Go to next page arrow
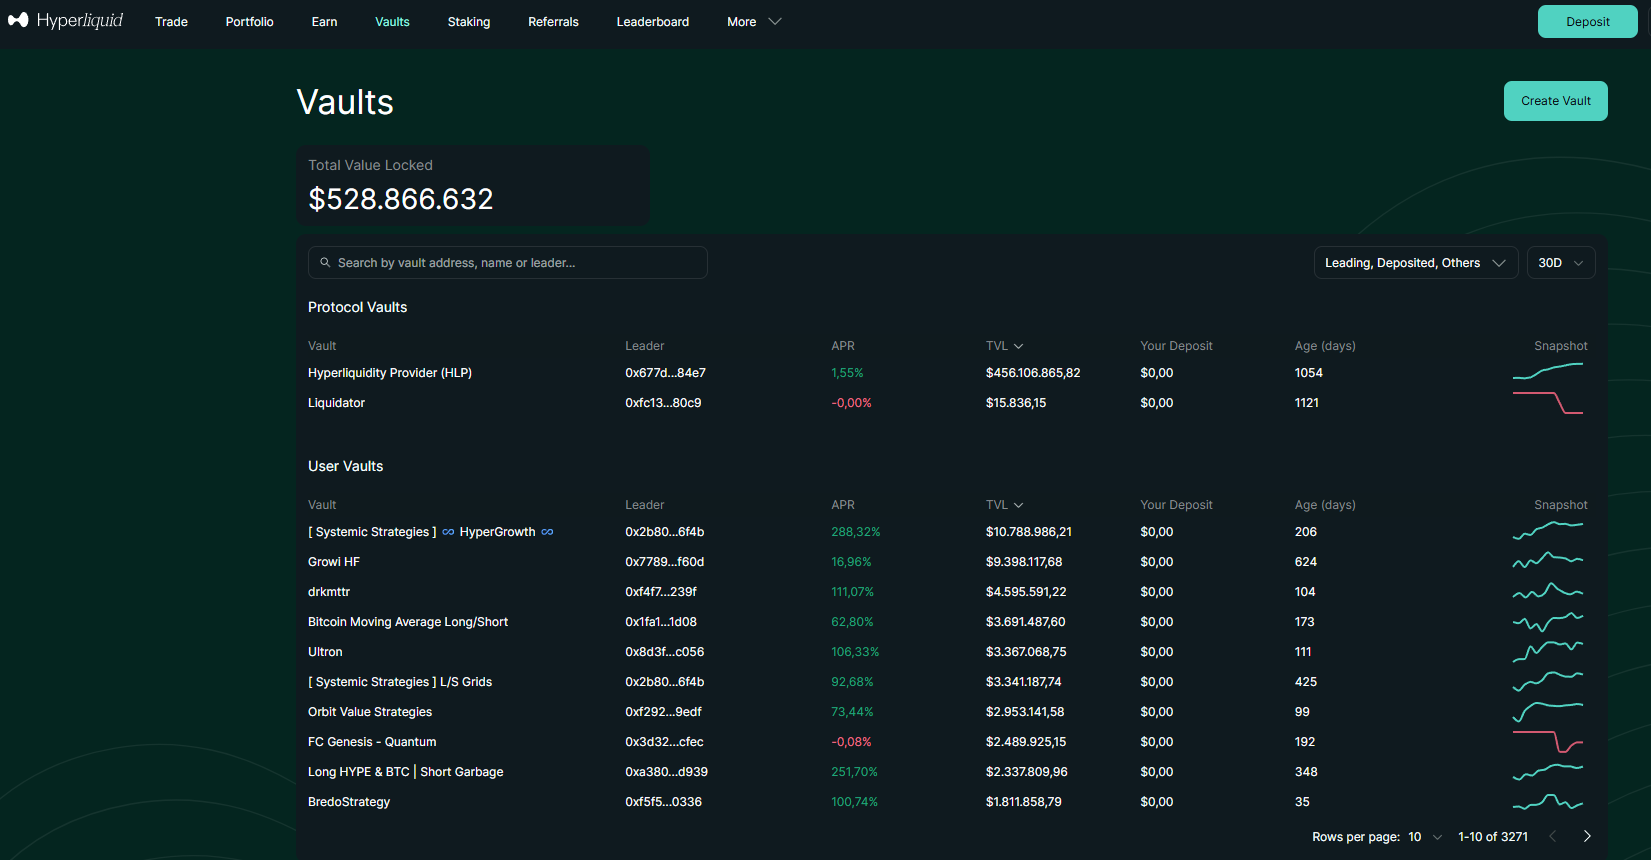Viewport: 1651px width, 860px height. click(x=1587, y=836)
